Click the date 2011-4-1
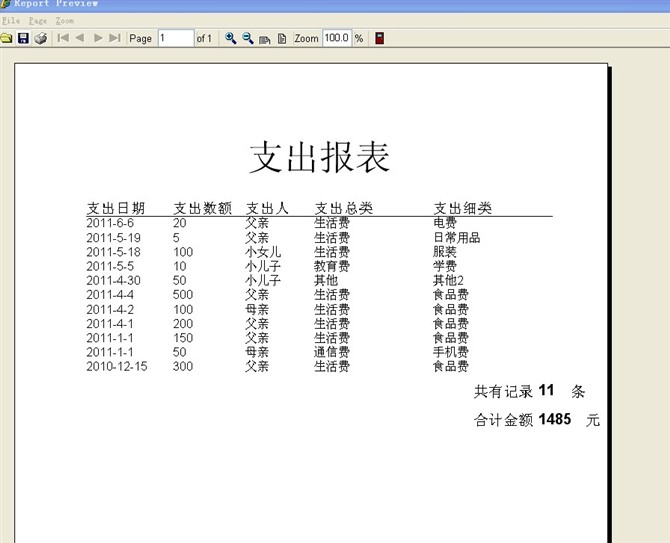The image size is (670, 543). tap(110, 324)
